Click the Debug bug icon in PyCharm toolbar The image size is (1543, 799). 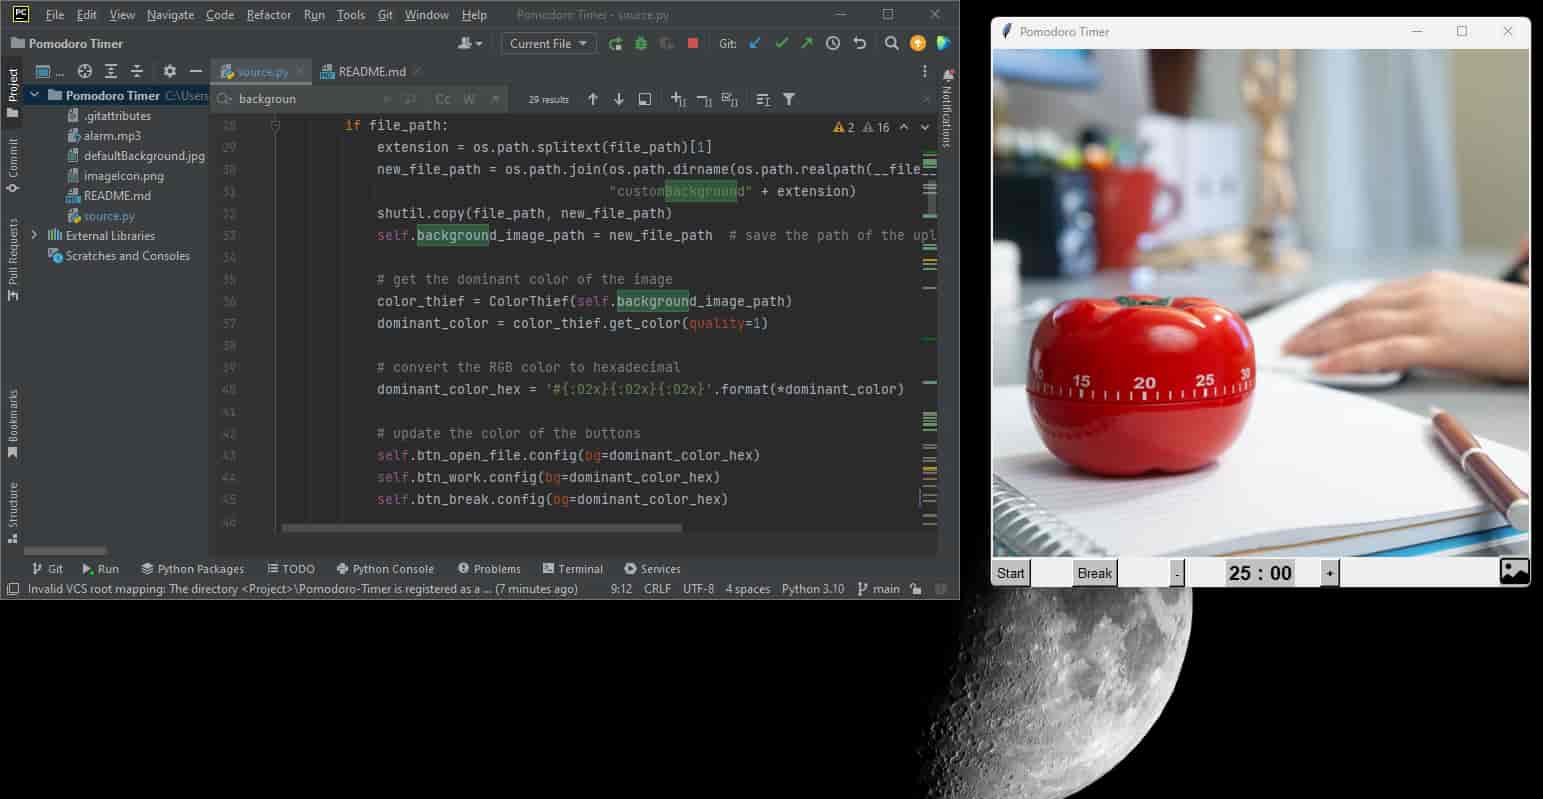pos(641,44)
